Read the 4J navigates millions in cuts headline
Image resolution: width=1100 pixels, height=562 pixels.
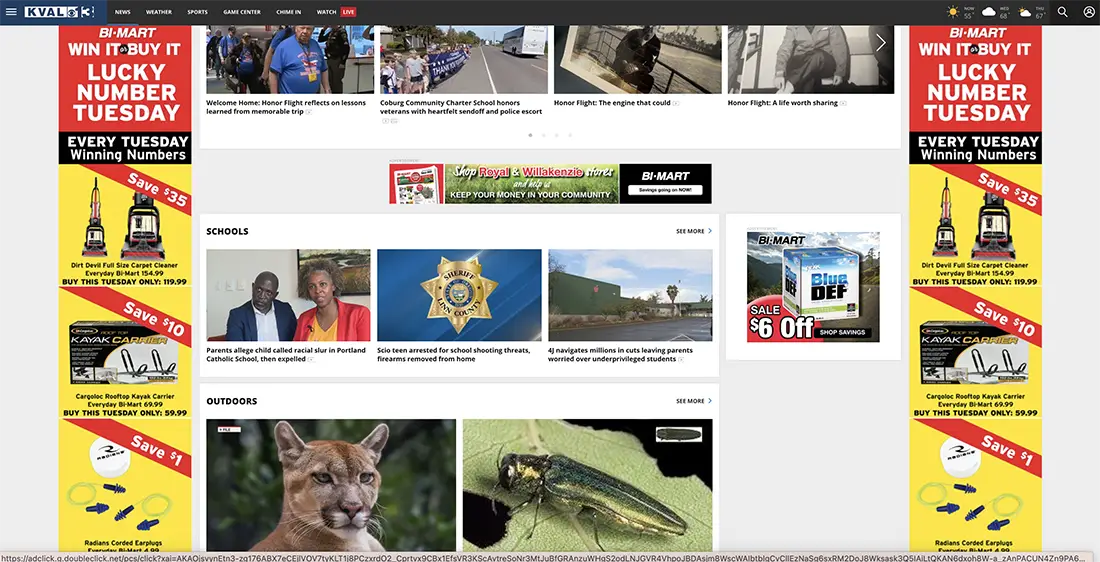click(620, 354)
